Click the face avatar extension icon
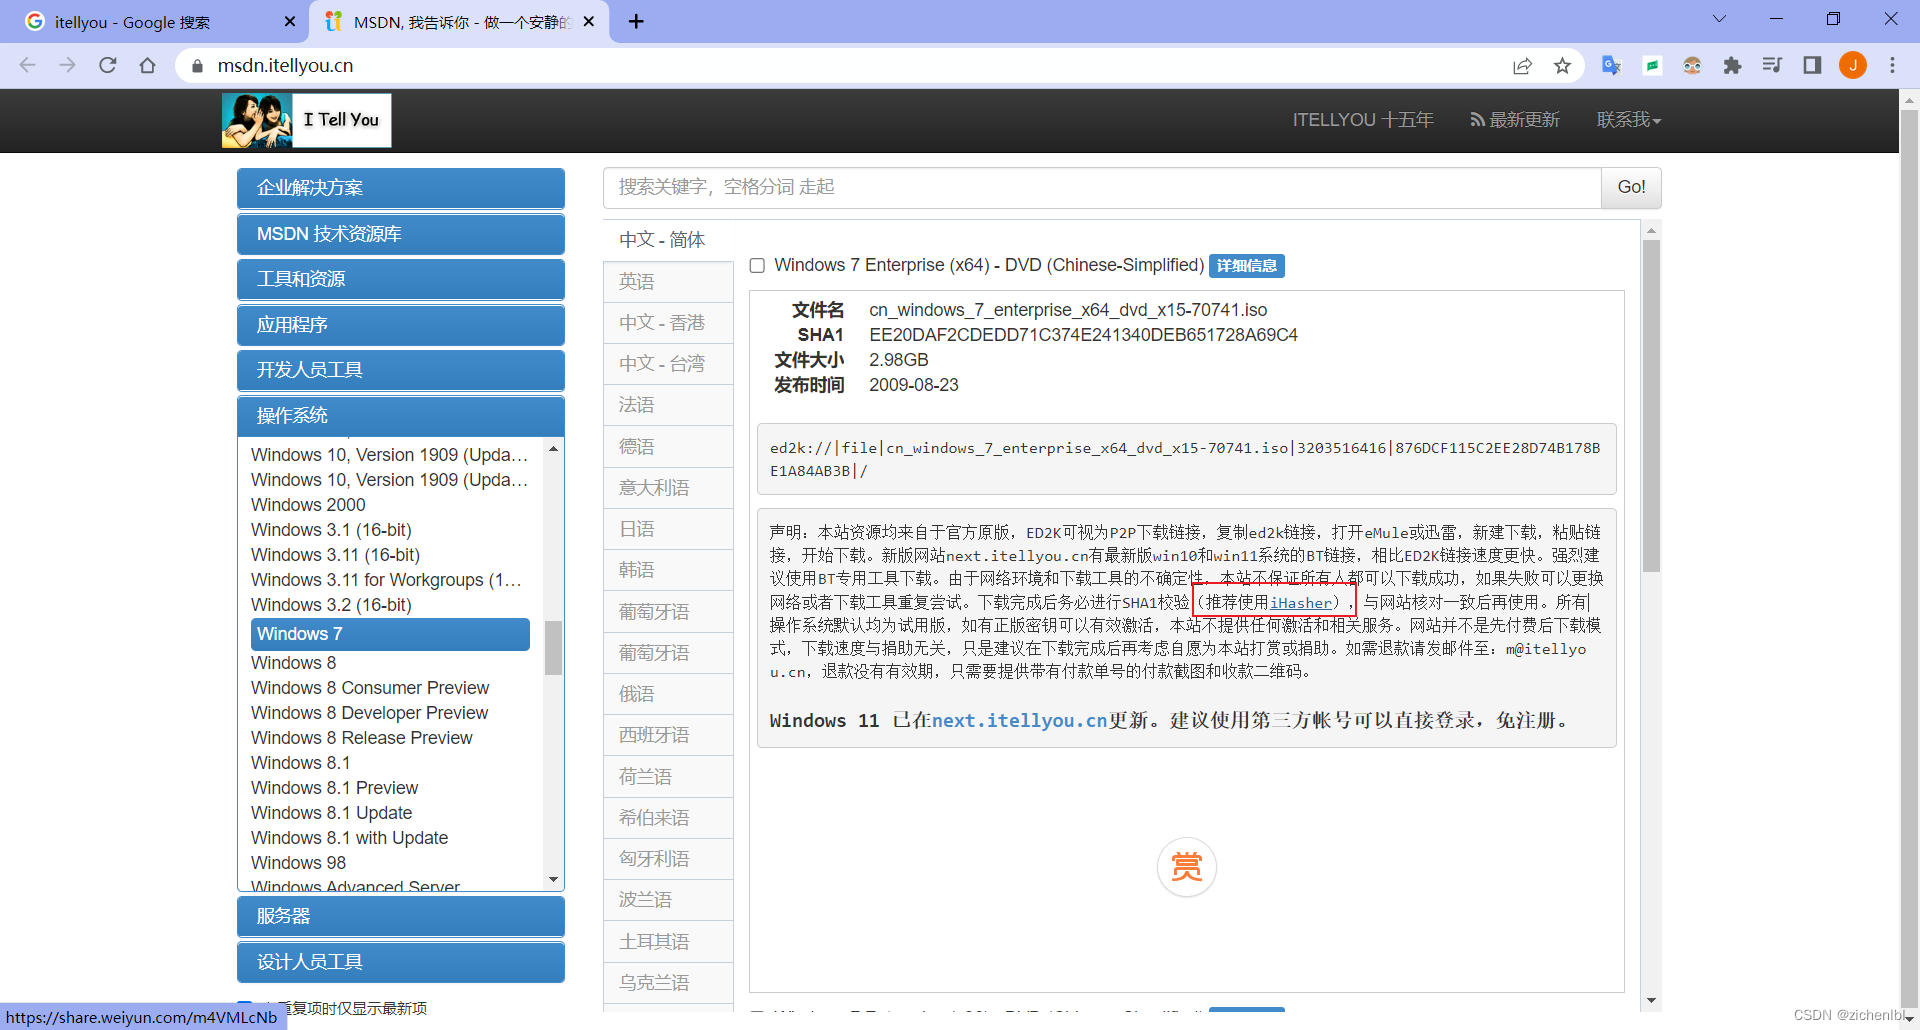 1692,65
